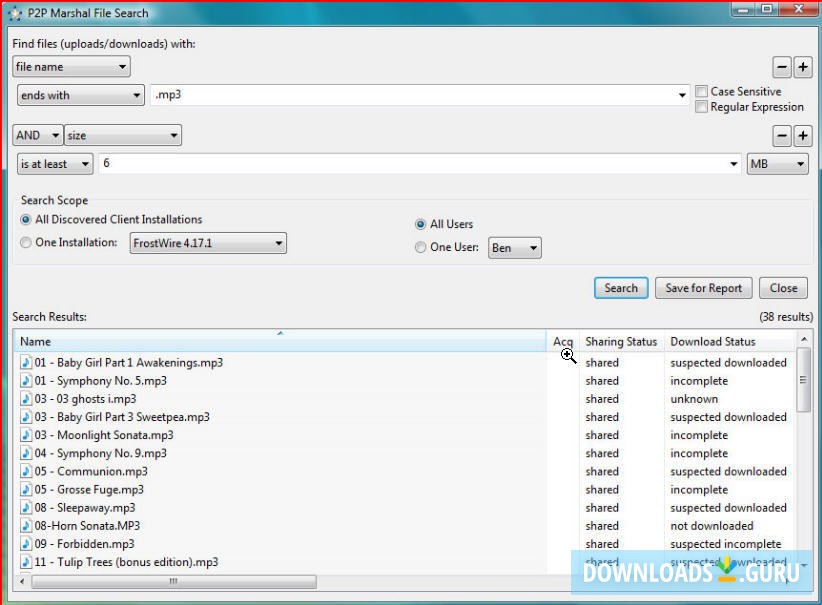Click music icon for 08 - Sleepaway.mp3
The height and width of the screenshot is (605, 822).
[x=26, y=507]
